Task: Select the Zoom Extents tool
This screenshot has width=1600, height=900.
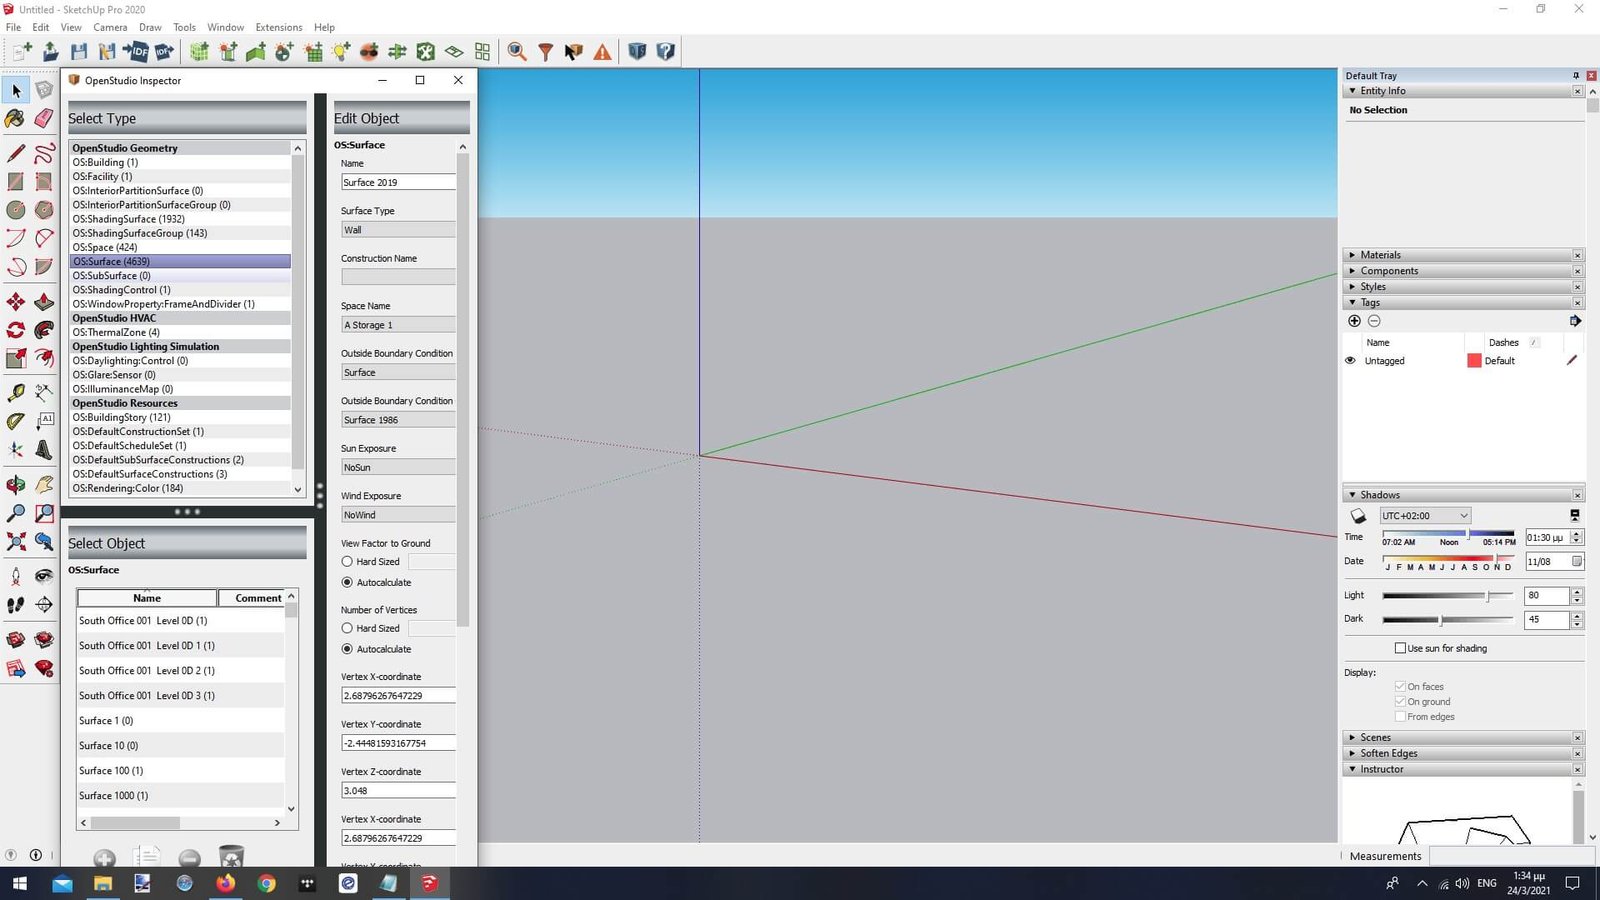Action: [16, 541]
